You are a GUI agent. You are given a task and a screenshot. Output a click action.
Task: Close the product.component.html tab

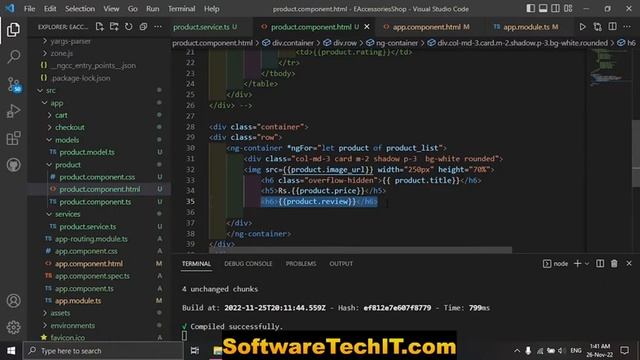pos(367,27)
